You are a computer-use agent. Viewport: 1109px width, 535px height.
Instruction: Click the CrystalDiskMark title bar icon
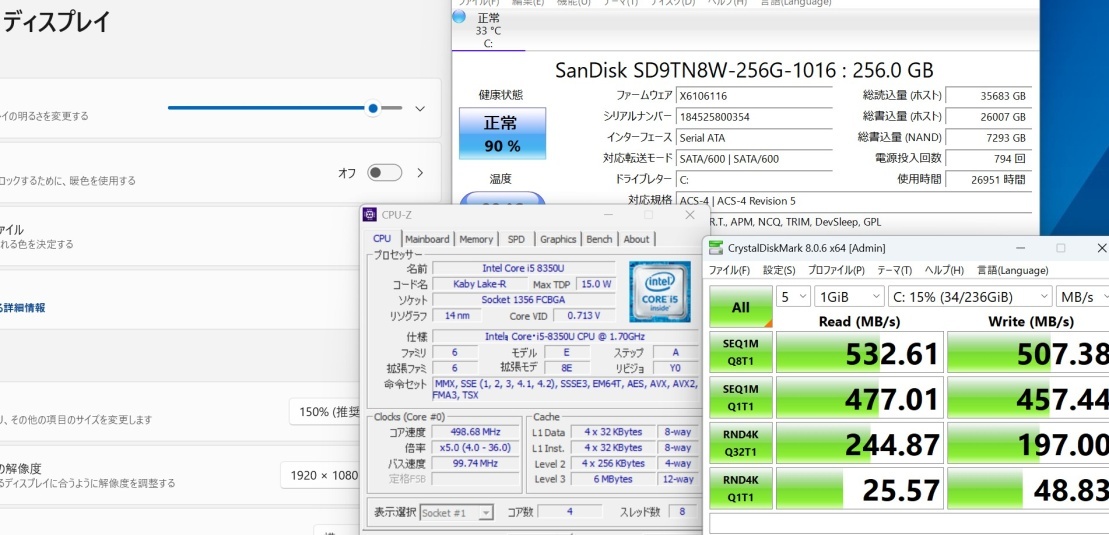tap(716, 247)
